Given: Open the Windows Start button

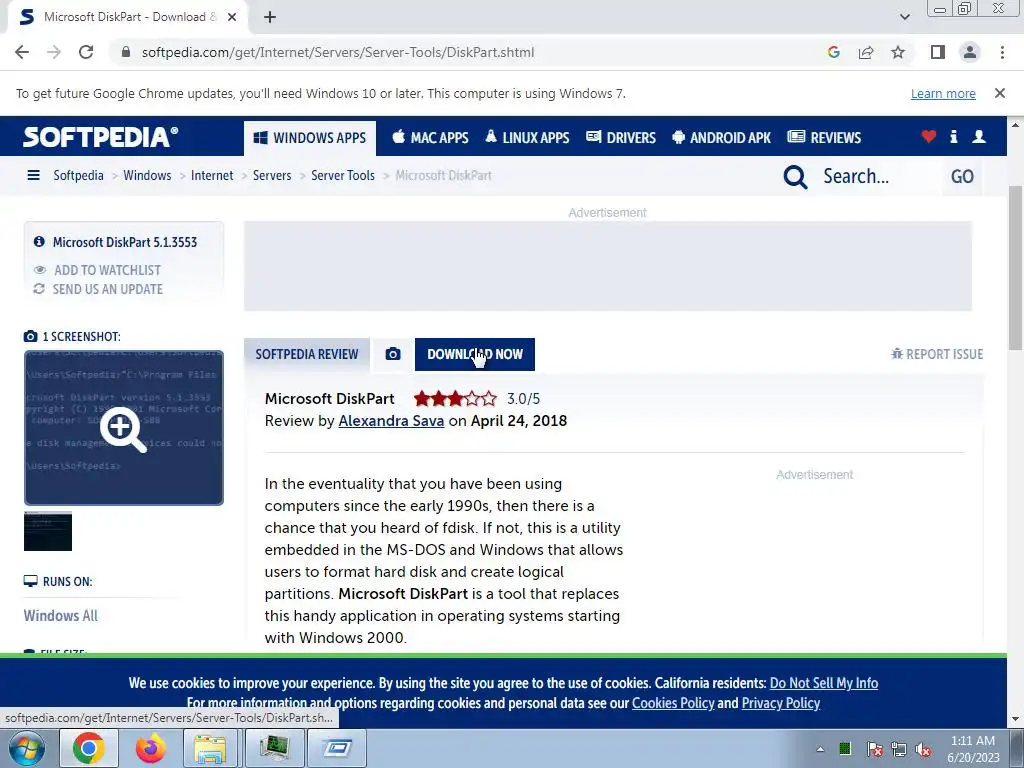Looking at the screenshot, I should pos(26,748).
